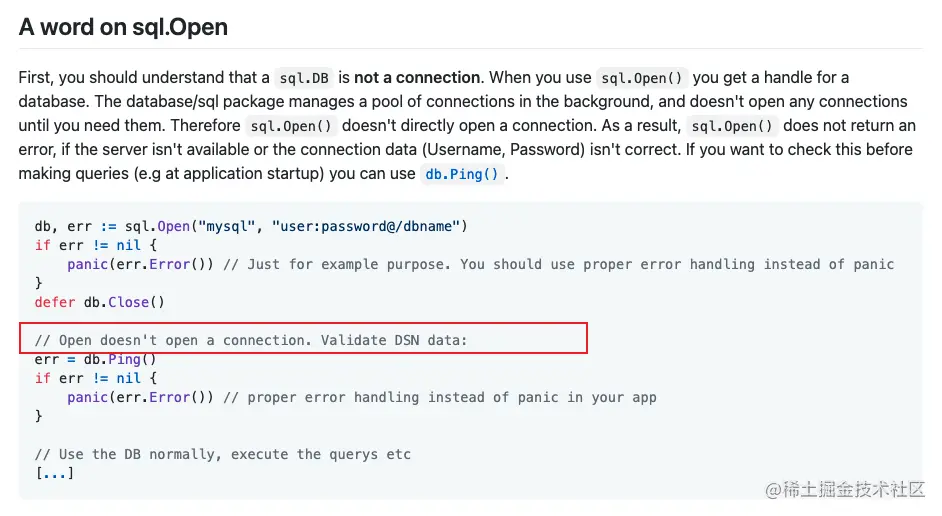
Task: Click the "sql.Open" call in the code block
Action: (160, 226)
